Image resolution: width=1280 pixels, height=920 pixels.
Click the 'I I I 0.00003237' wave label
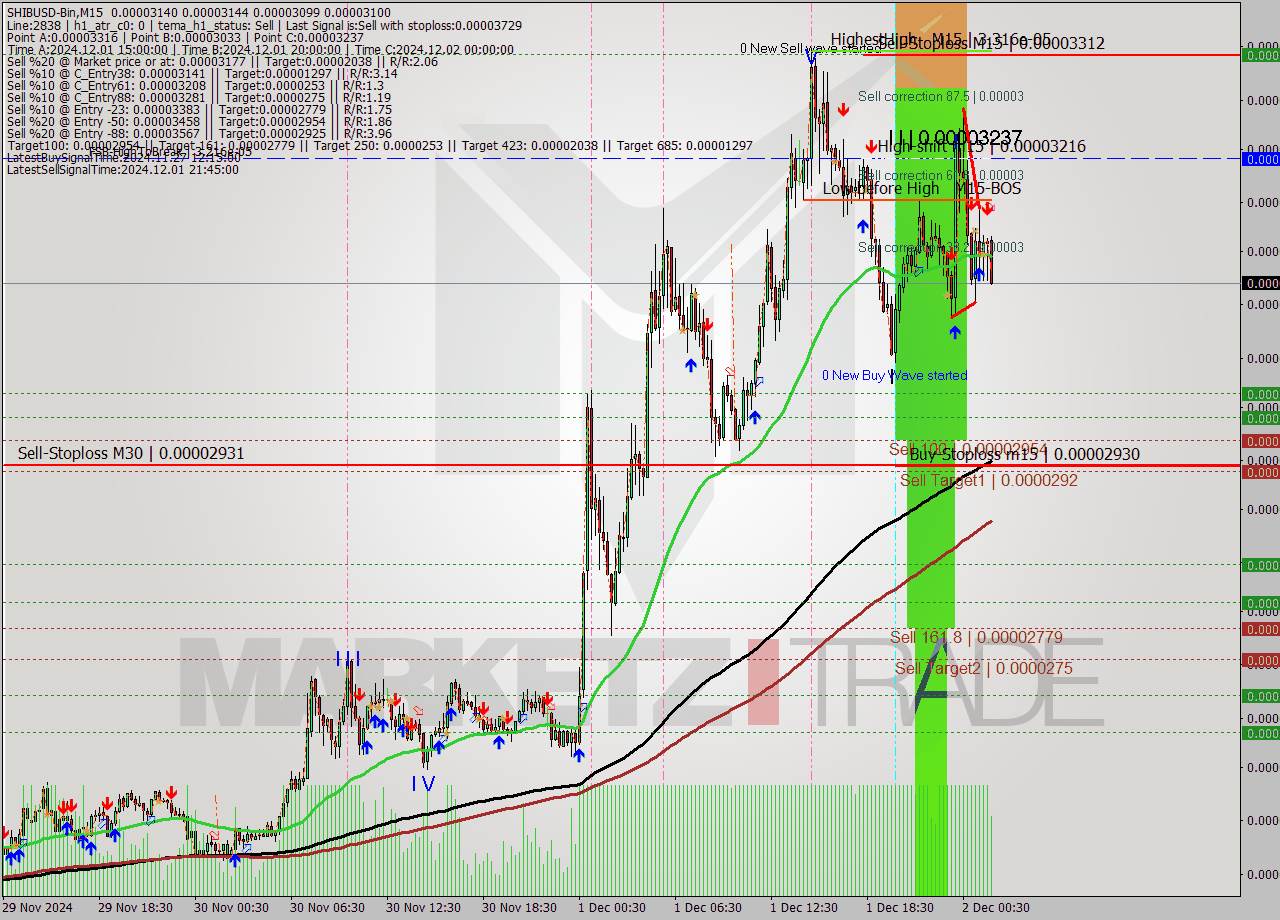[x=955, y=137]
